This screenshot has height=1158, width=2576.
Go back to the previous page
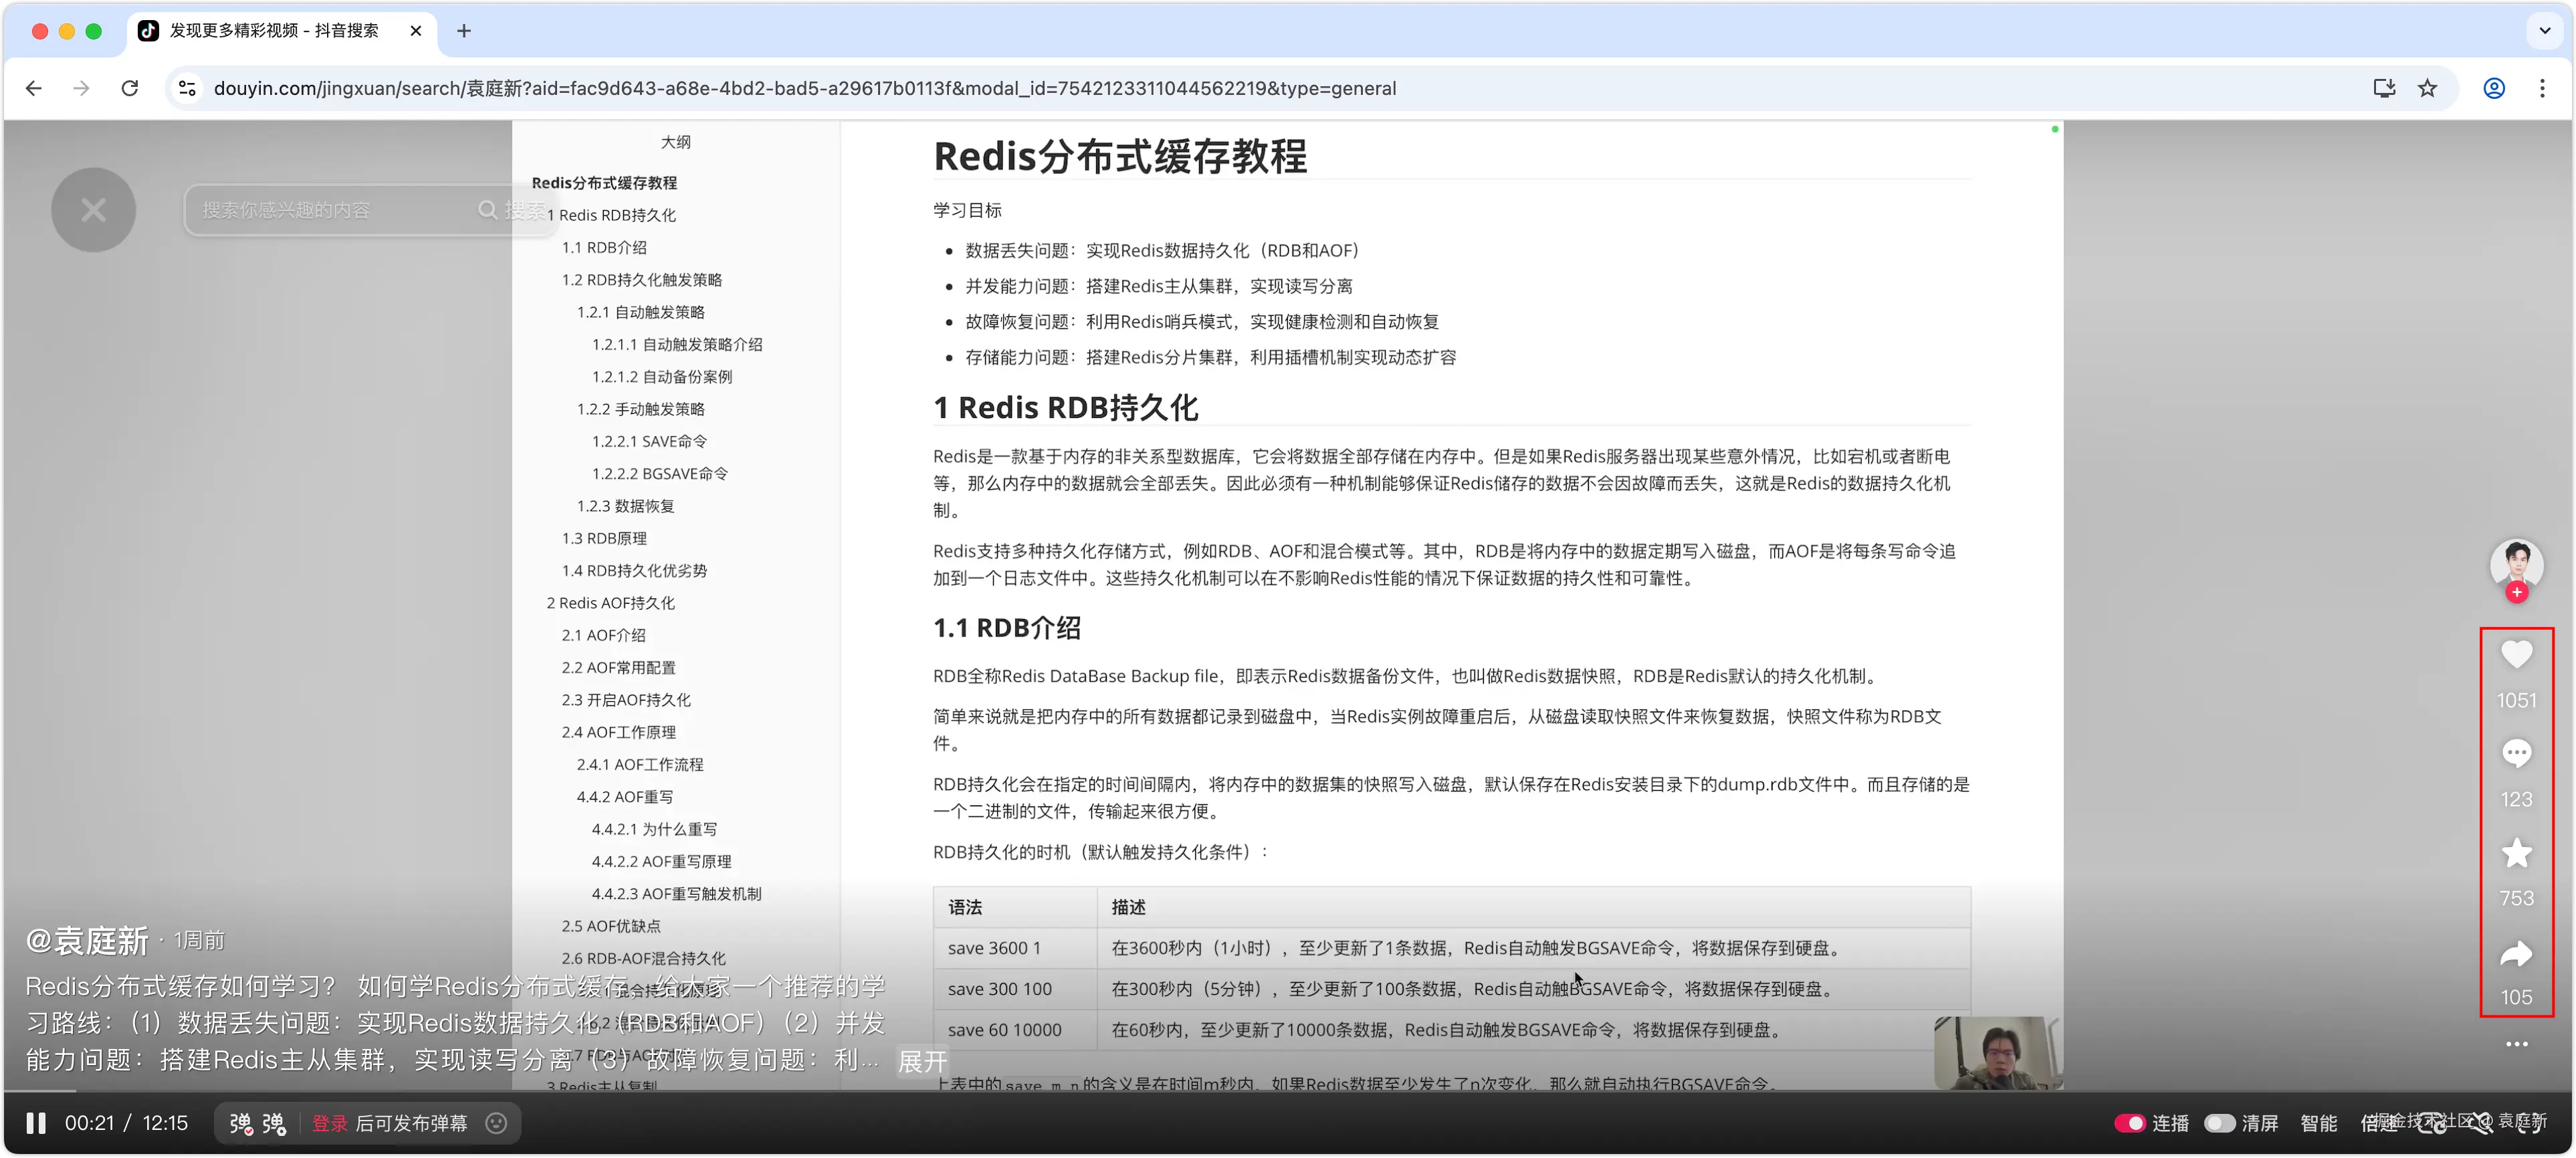[x=34, y=88]
